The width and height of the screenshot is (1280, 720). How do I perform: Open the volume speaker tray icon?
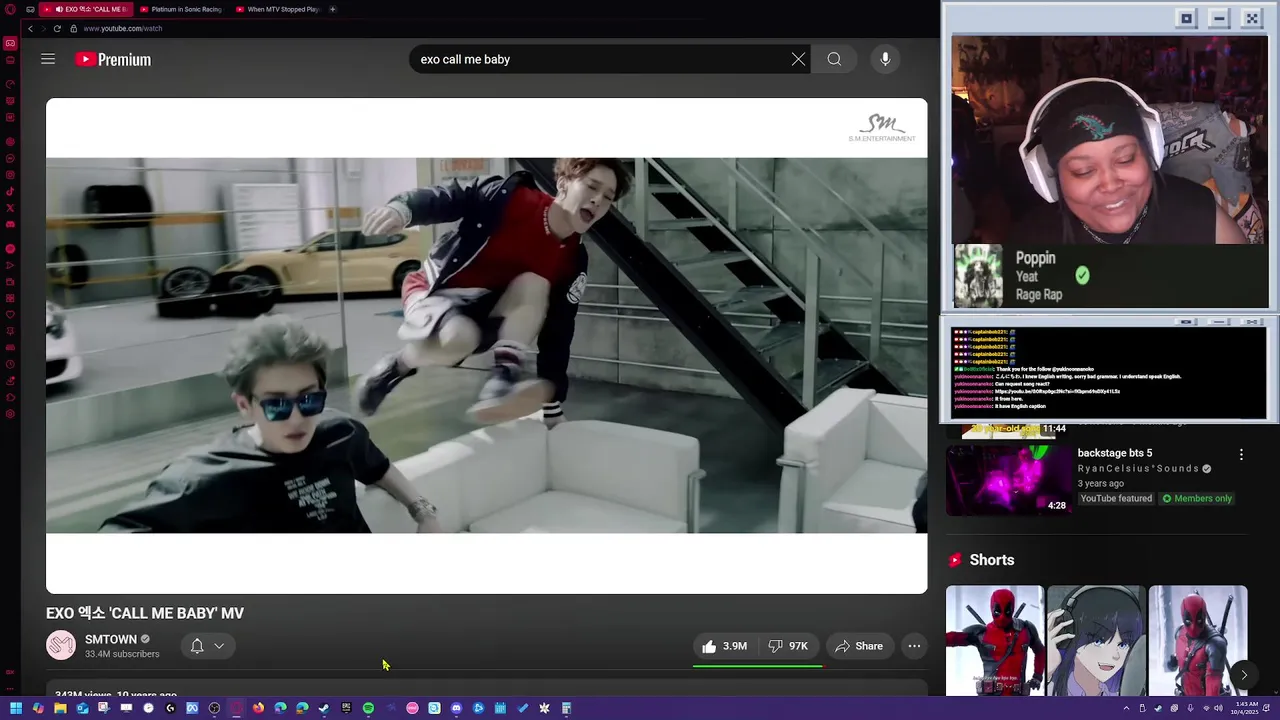coord(1218,708)
